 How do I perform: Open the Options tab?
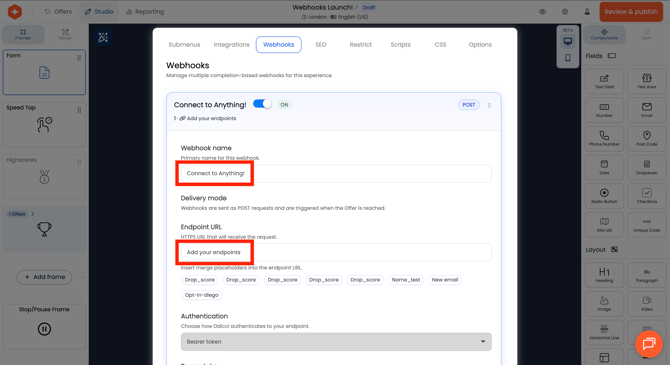tap(480, 44)
